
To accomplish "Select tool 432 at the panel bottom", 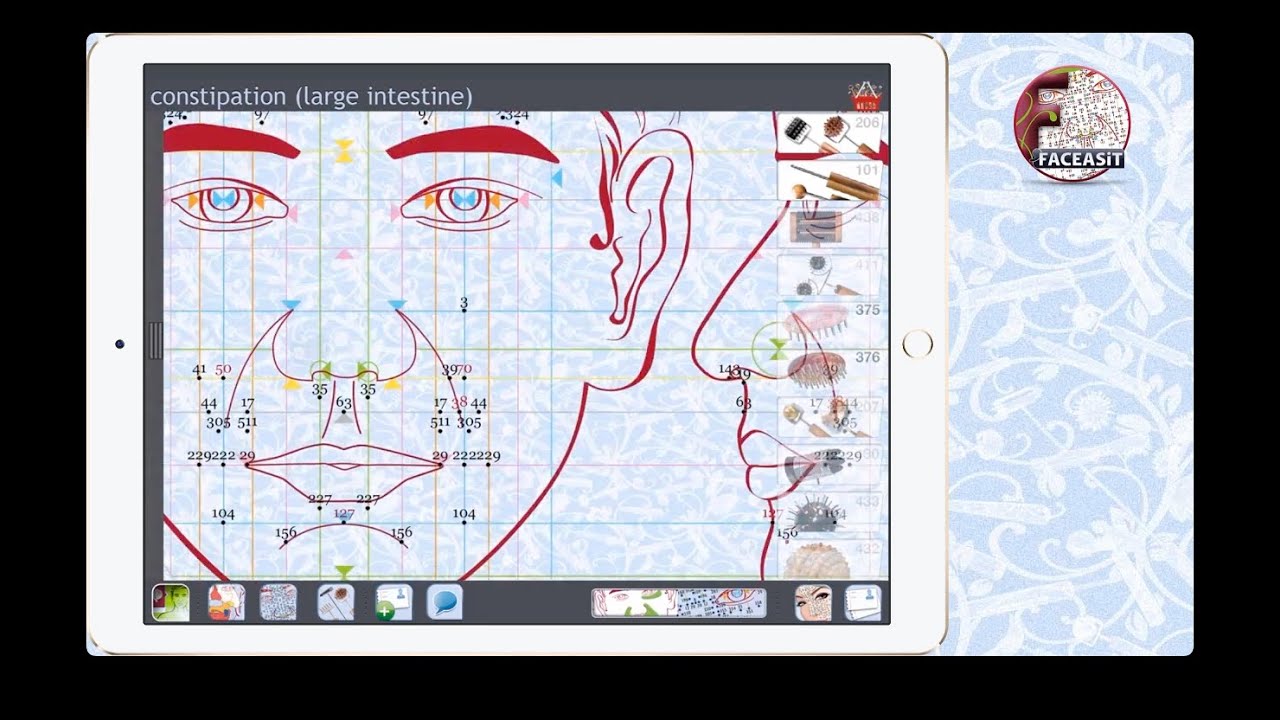I will tap(830, 559).
